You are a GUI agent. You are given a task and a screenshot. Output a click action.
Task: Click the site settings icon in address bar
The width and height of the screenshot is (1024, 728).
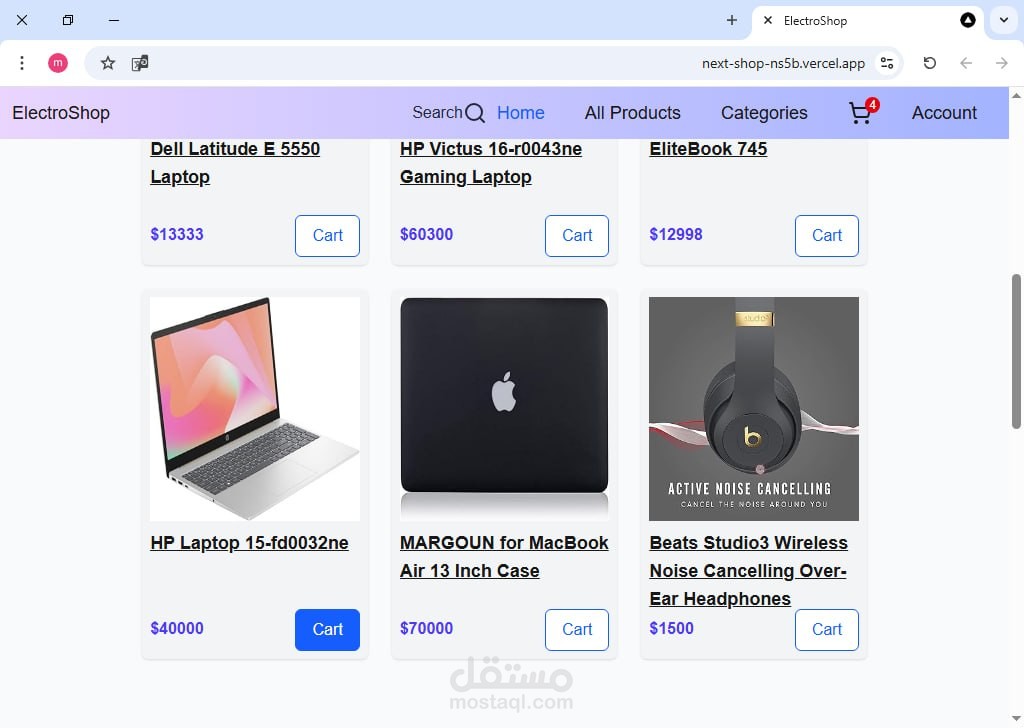tap(887, 63)
